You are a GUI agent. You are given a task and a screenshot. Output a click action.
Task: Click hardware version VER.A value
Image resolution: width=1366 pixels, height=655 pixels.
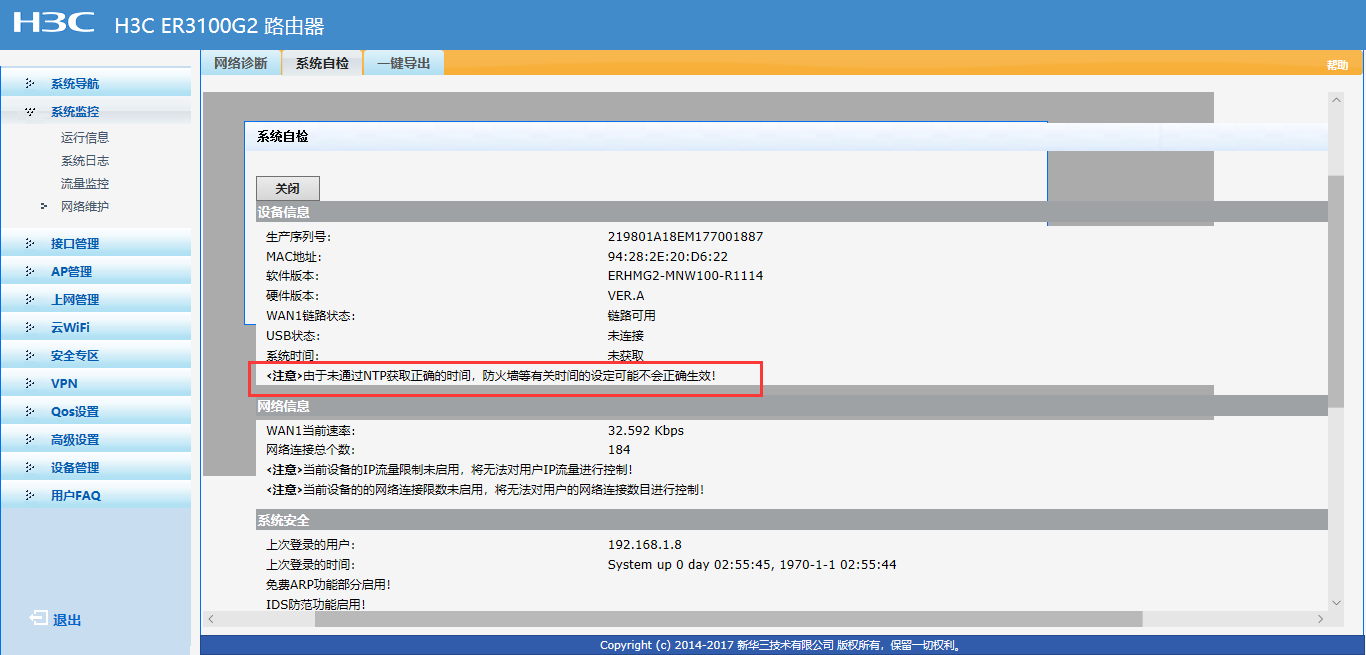pyautogui.click(x=626, y=296)
